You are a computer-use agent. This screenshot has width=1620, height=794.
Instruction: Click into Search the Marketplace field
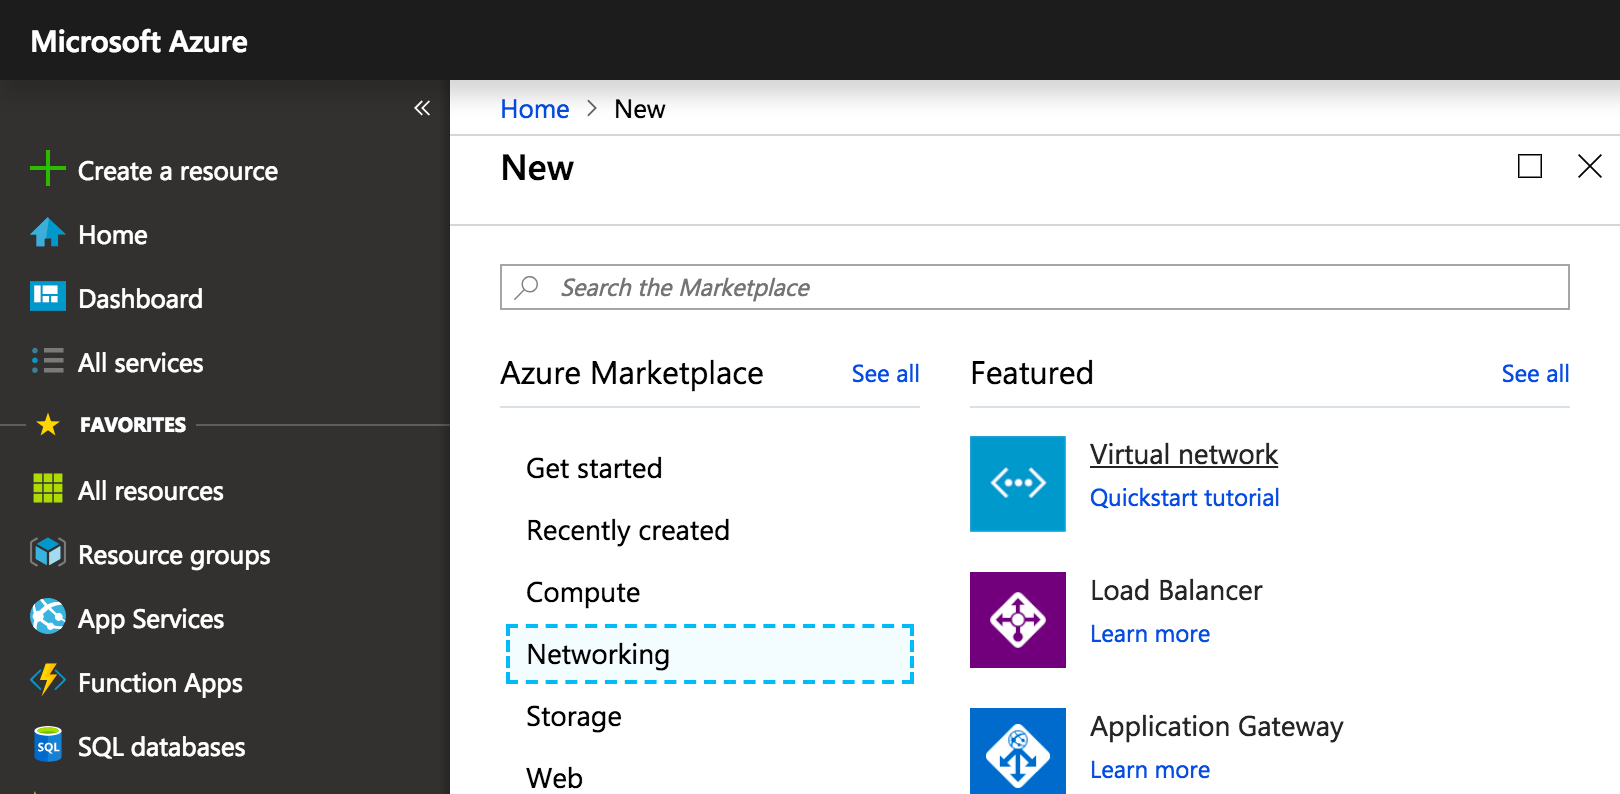tap(1035, 287)
